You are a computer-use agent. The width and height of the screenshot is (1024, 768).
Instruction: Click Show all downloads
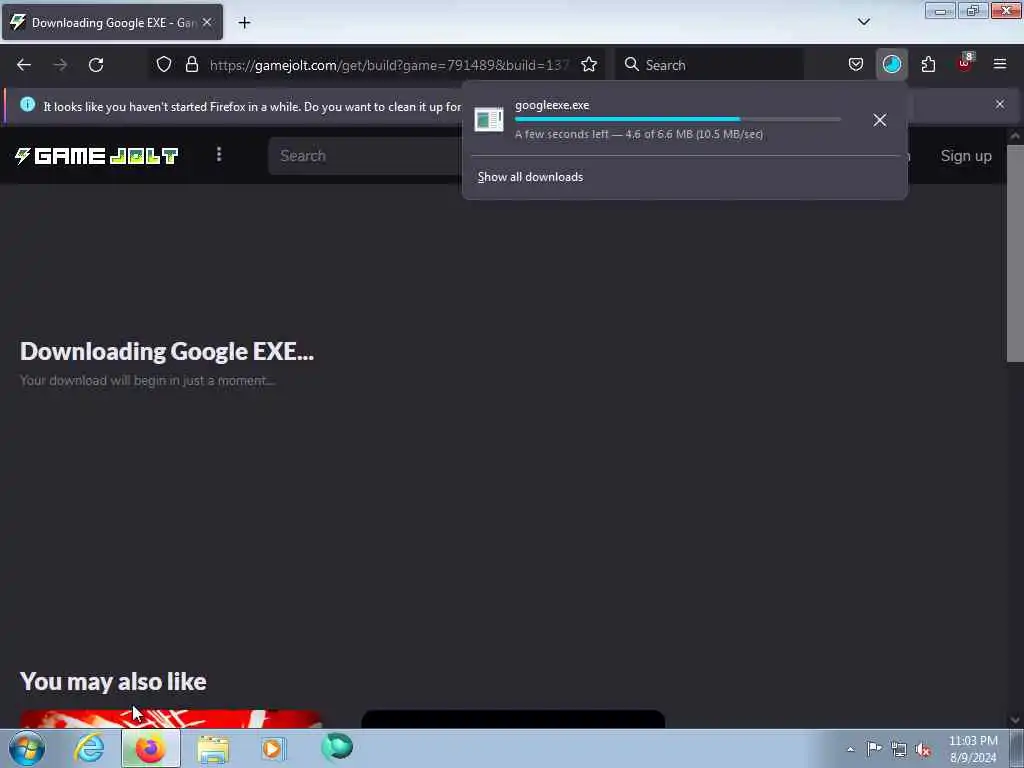click(530, 177)
